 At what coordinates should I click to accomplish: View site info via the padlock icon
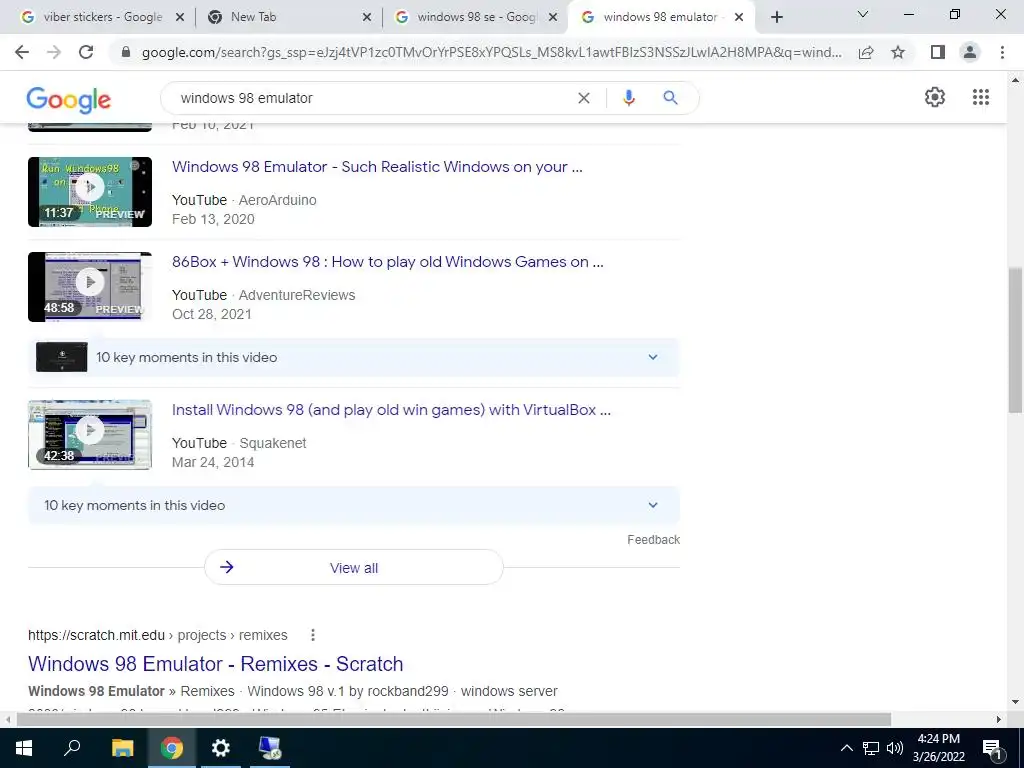click(126, 52)
